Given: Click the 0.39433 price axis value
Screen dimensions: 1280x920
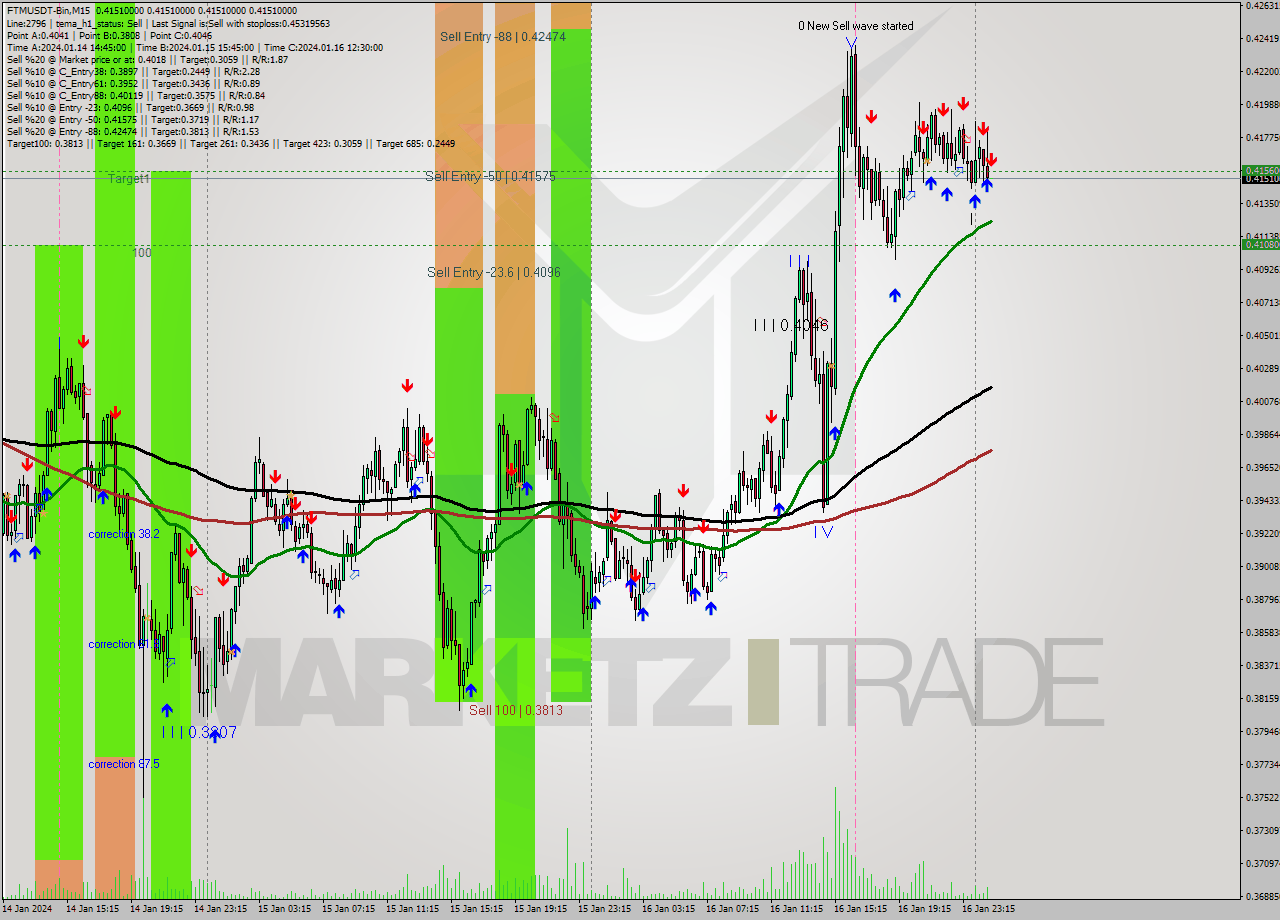Looking at the screenshot, I should tap(1262, 501).
